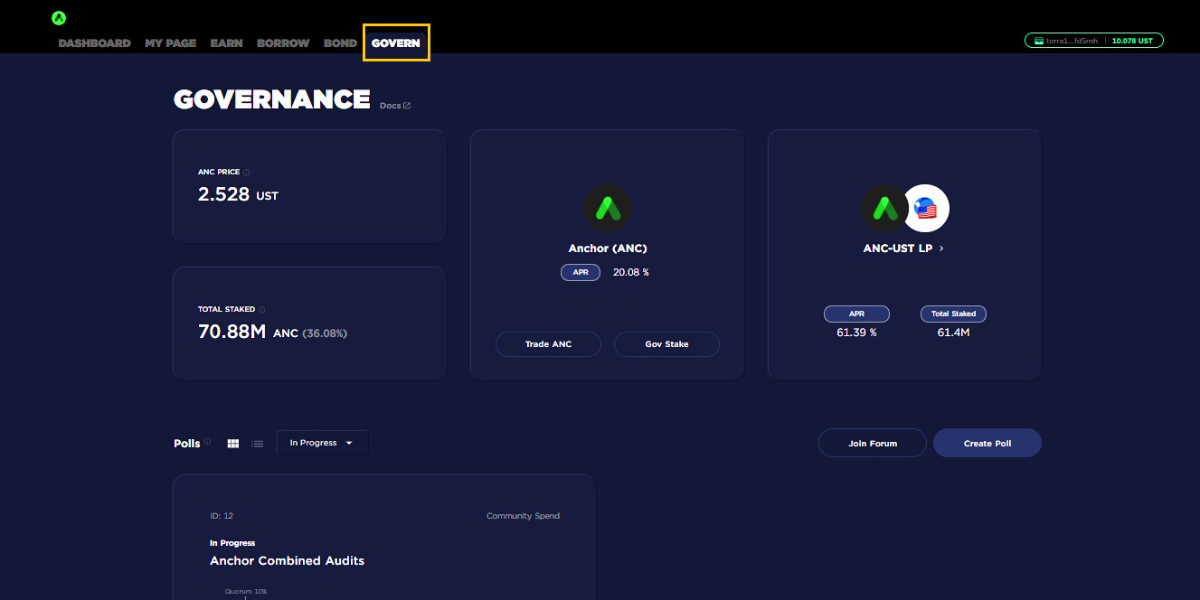Click the info icon next to Polls
This screenshot has height=600, width=1200.
point(208,443)
